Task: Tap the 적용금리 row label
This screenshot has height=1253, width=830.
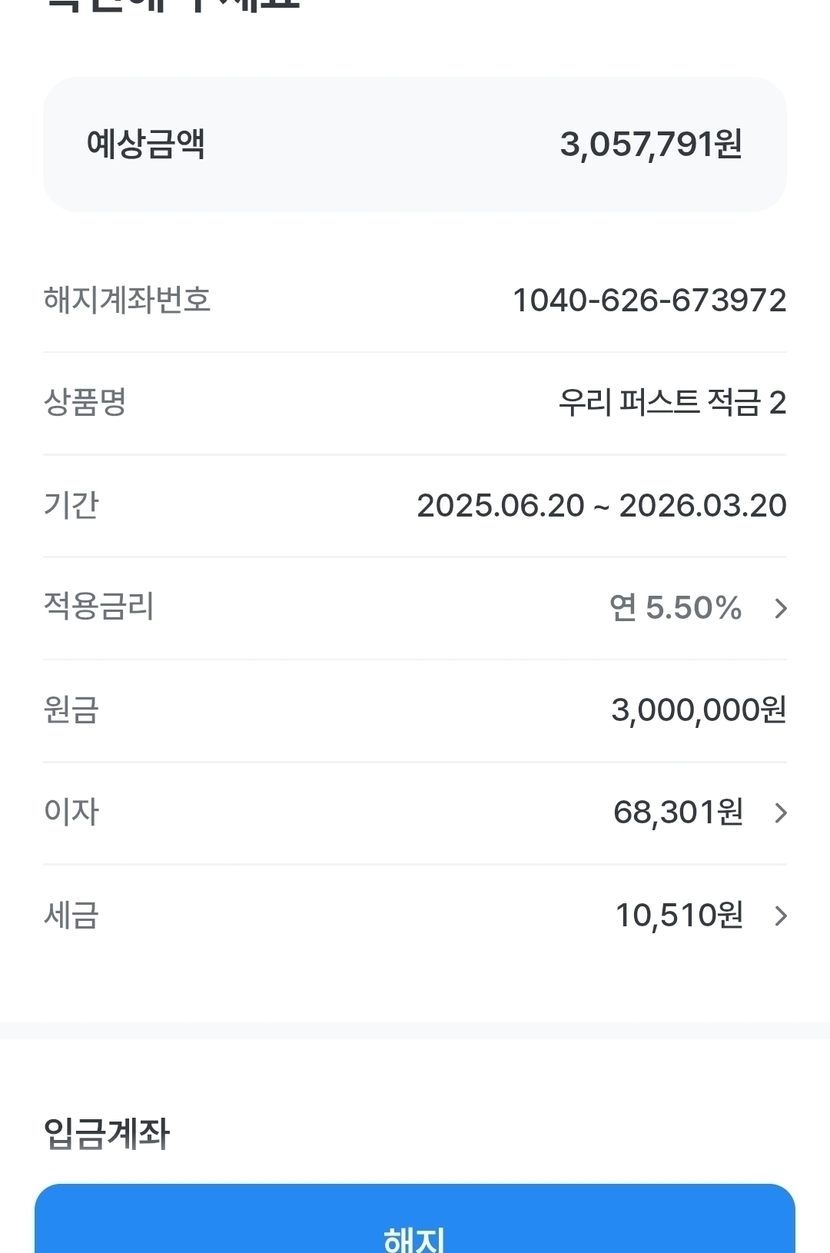Action: tap(99, 607)
